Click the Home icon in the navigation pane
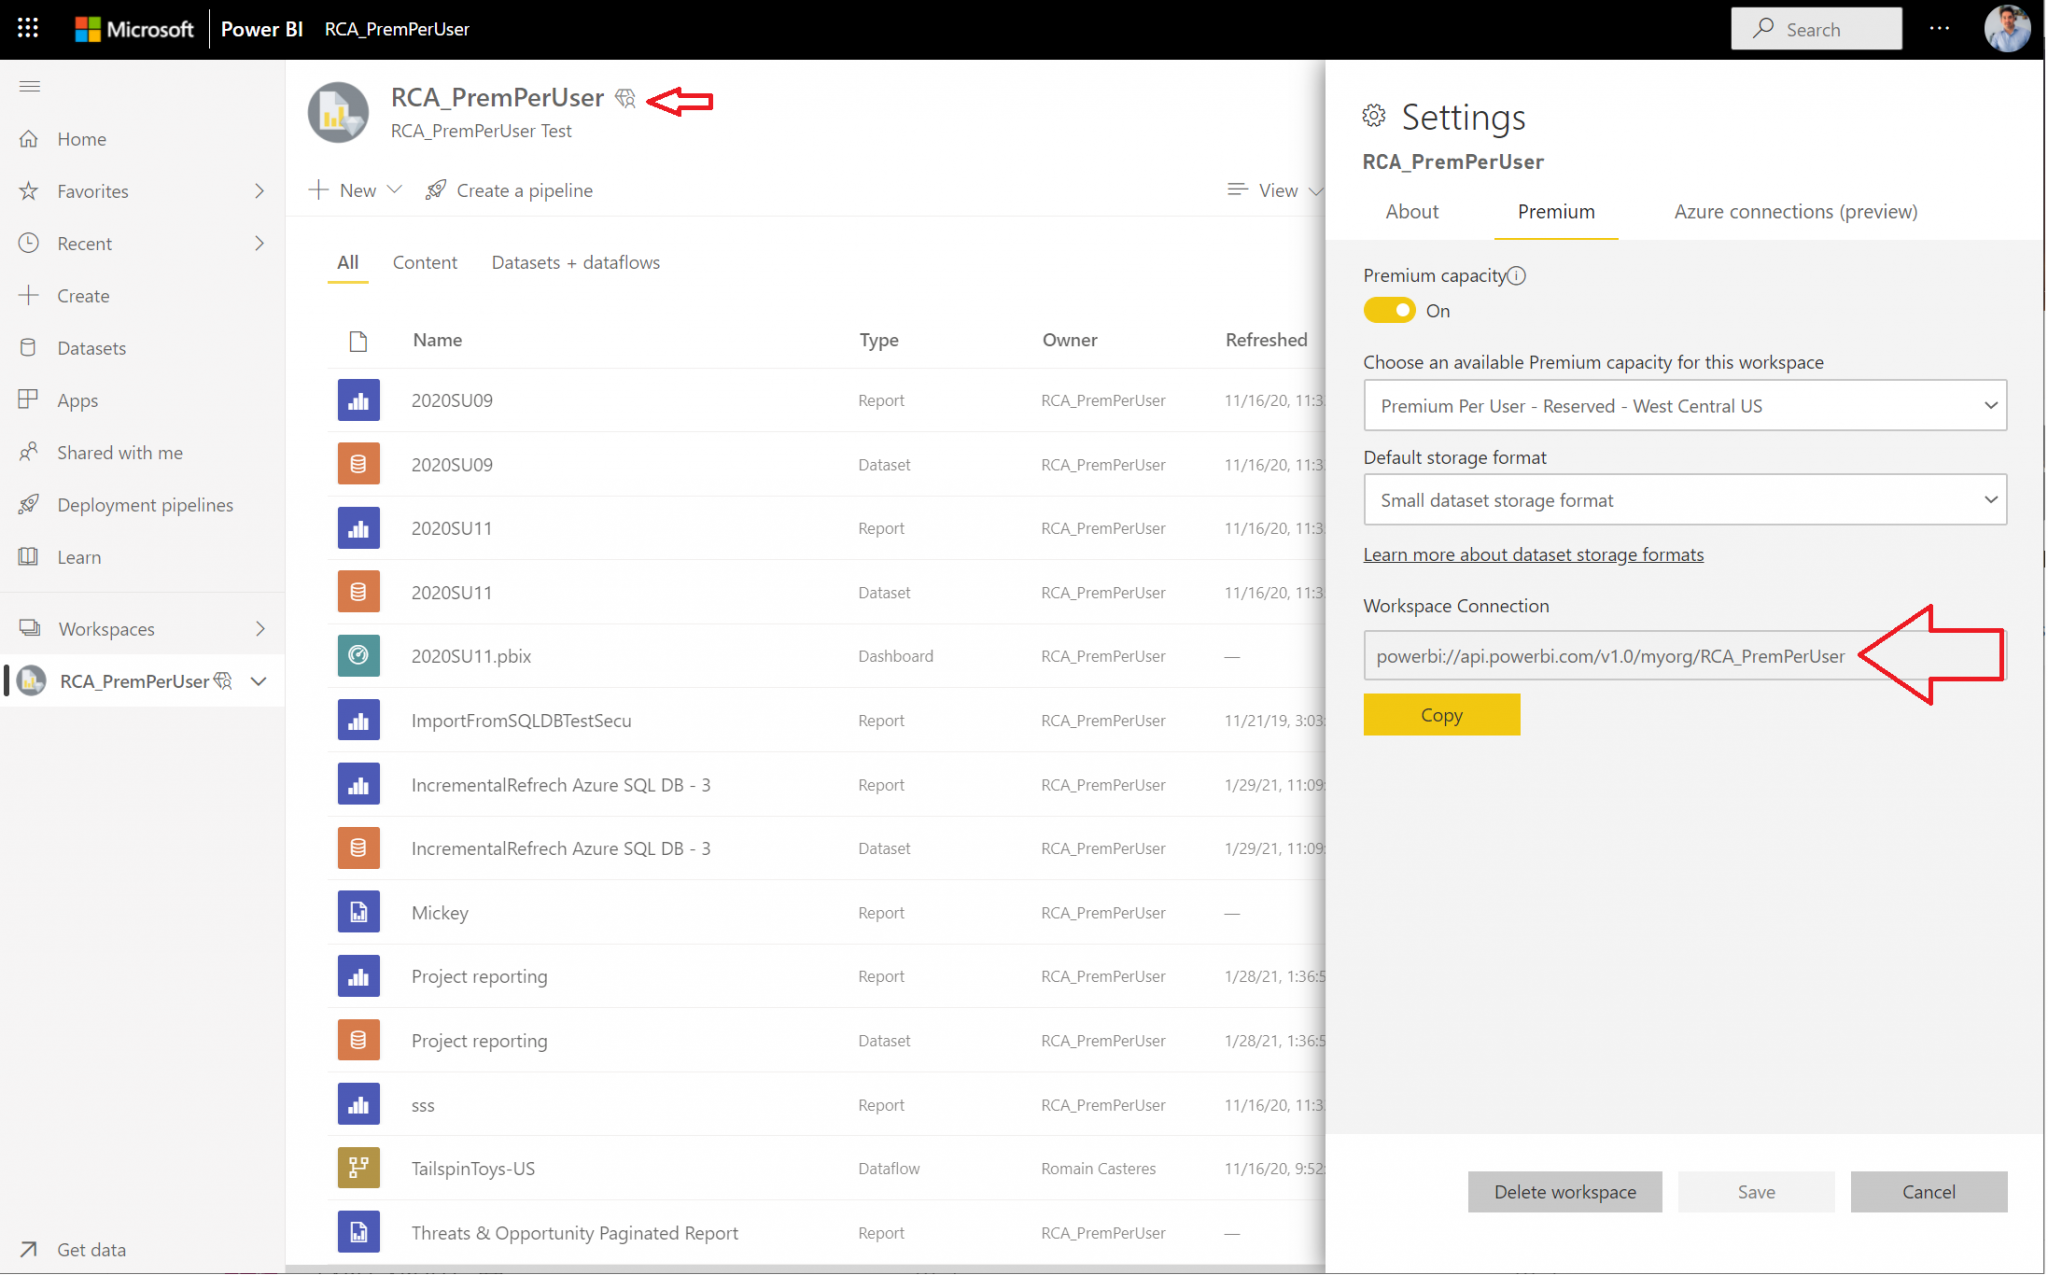 point(29,138)
